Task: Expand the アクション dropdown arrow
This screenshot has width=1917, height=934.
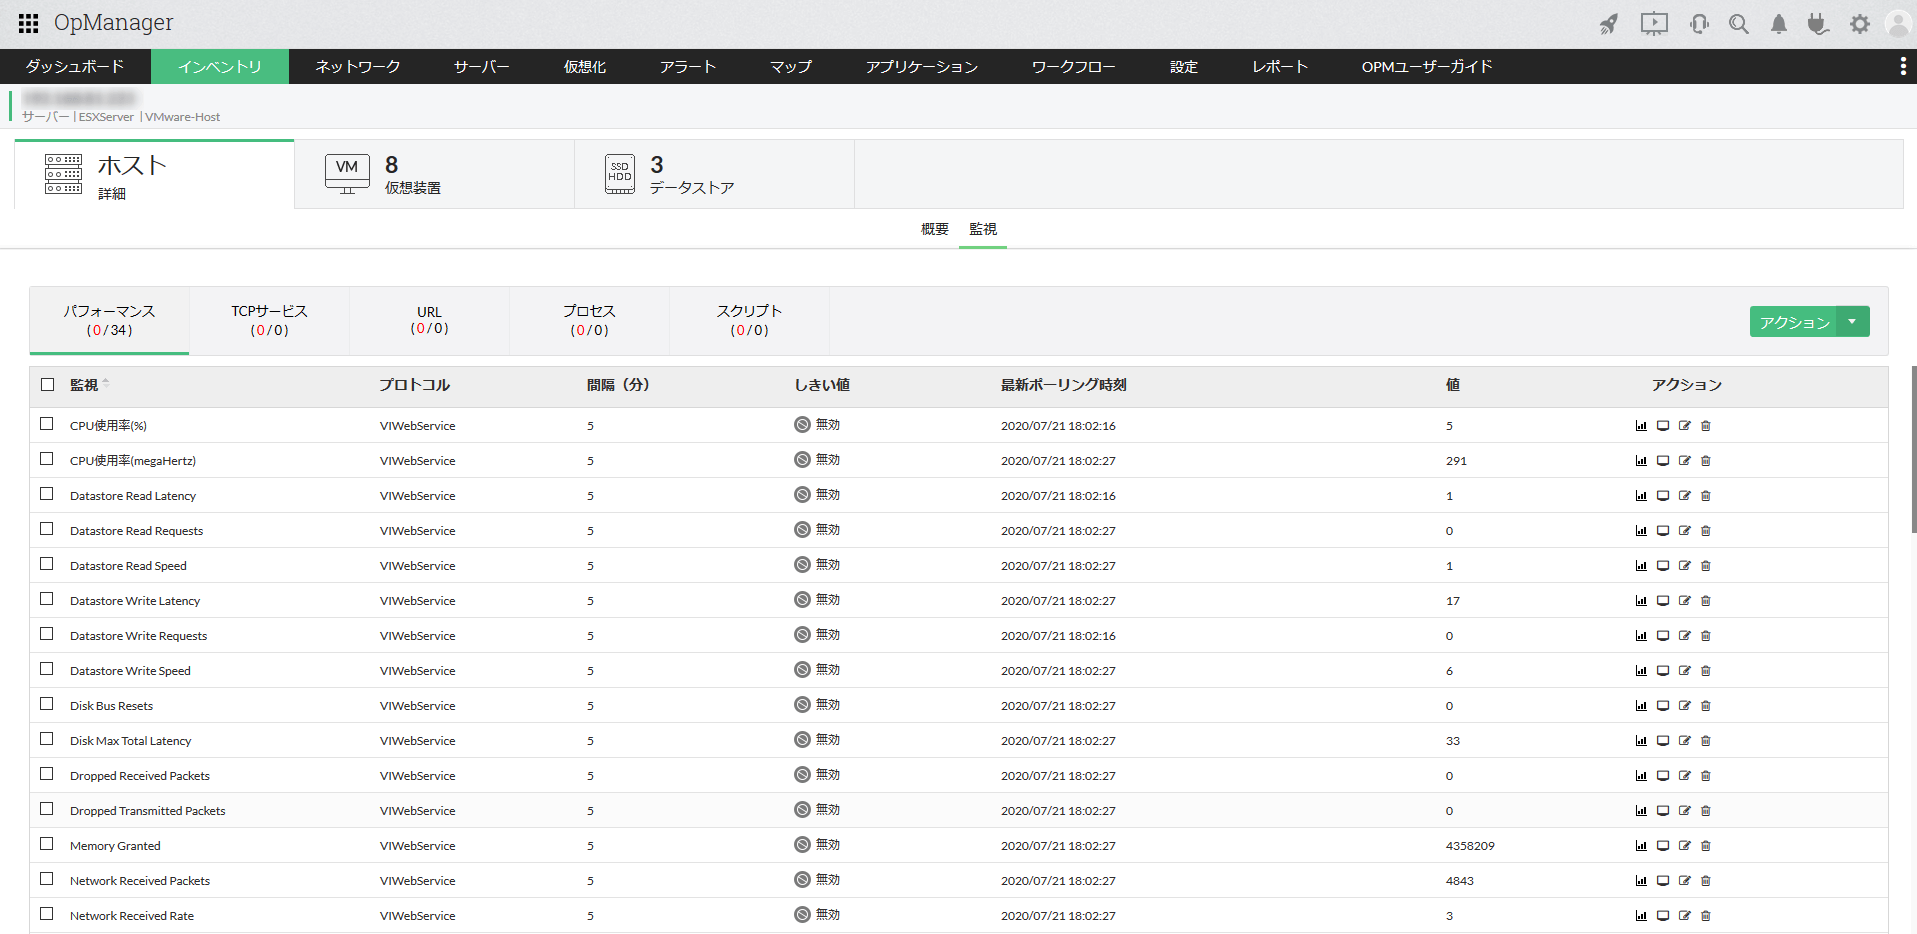Action: click(1852, 322)
